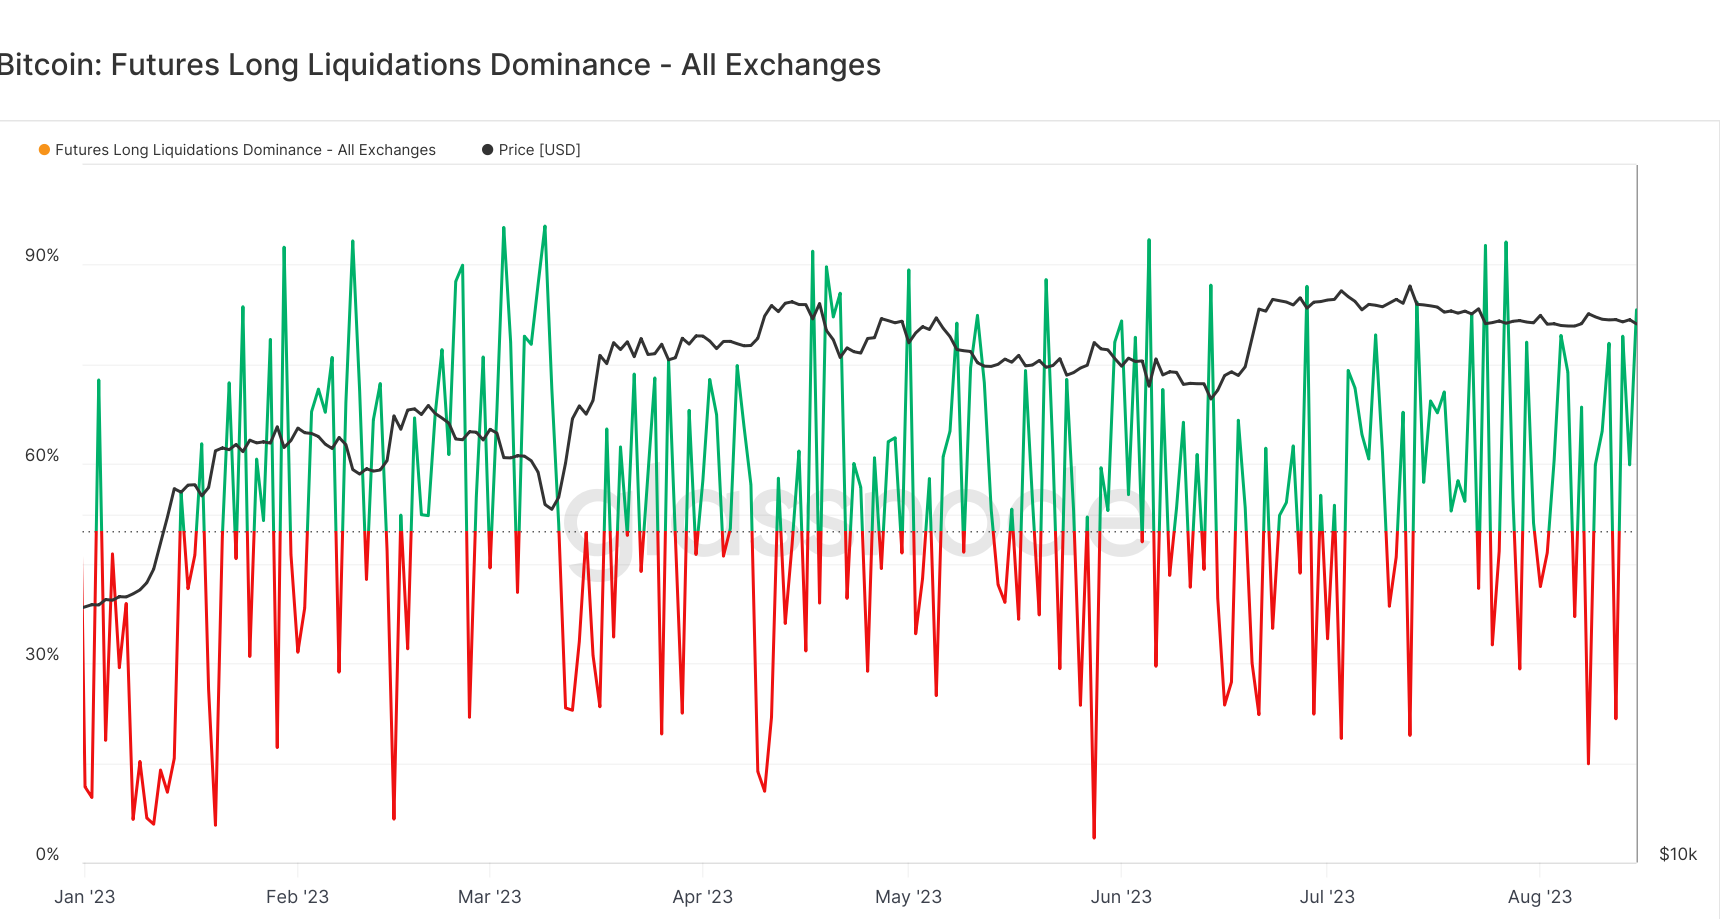Click the Apr '23 date label
This screenshot has height=919, width=1720.
click(x=702, y=897)
